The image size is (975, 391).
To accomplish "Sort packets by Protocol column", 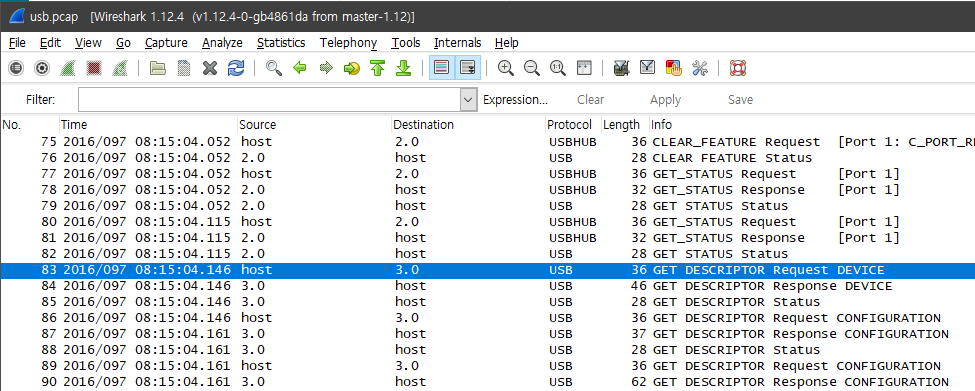I will point(573,124).
